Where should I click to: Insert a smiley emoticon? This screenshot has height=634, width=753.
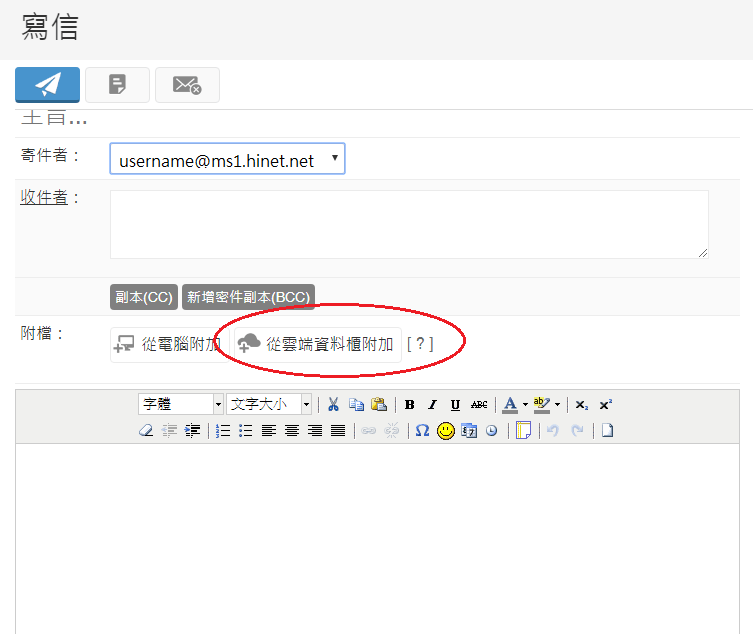(446, 430)
